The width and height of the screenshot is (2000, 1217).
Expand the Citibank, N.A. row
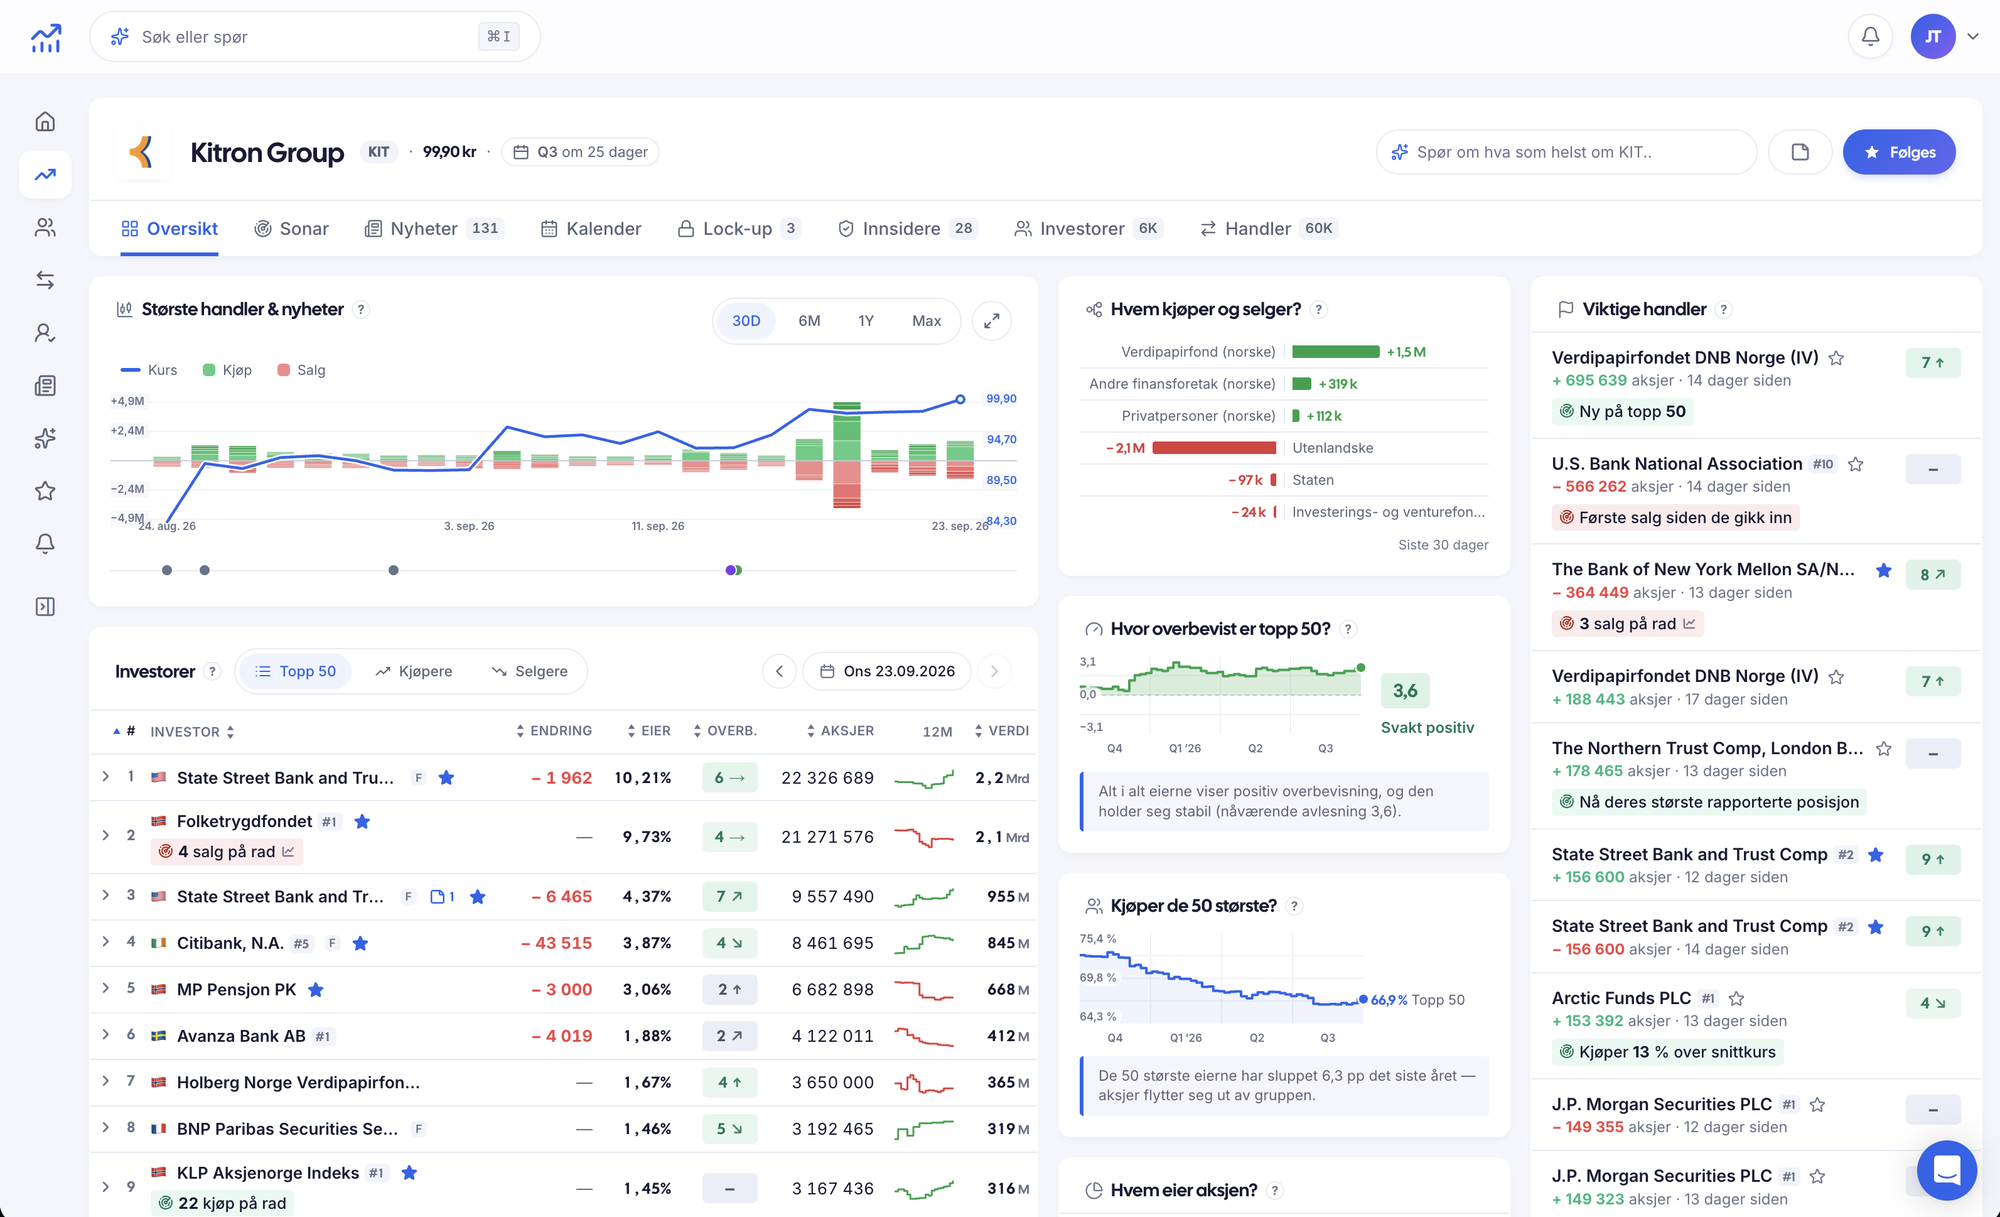point(106,942)
